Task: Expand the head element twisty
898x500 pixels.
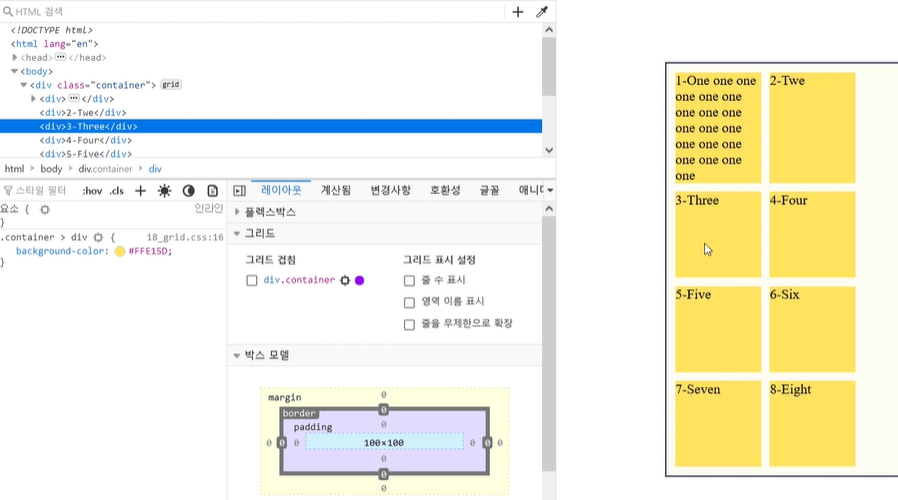Action: [14, 57]
